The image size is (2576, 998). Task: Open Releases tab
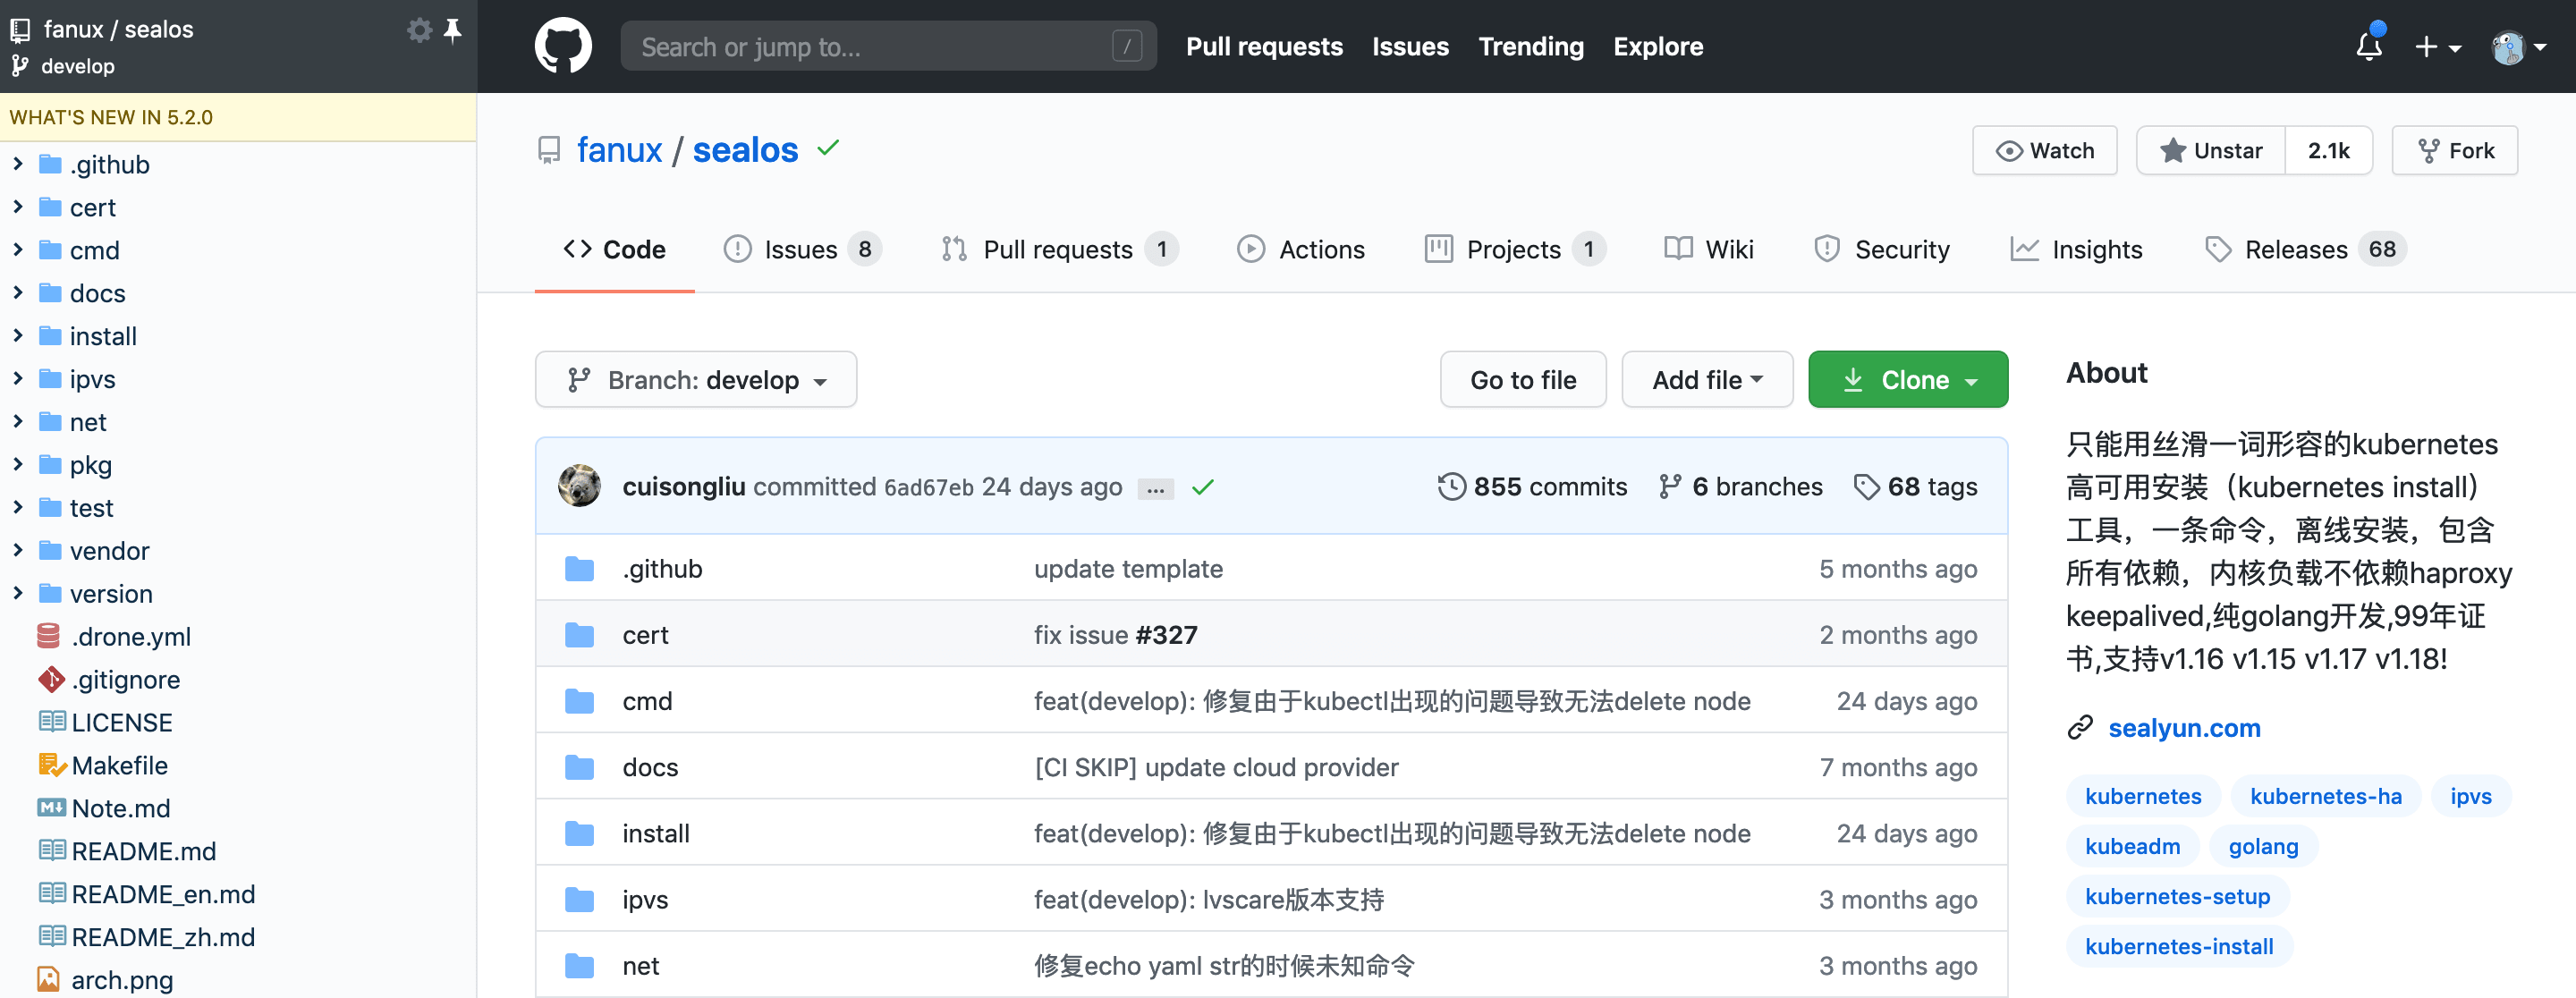2304,249
